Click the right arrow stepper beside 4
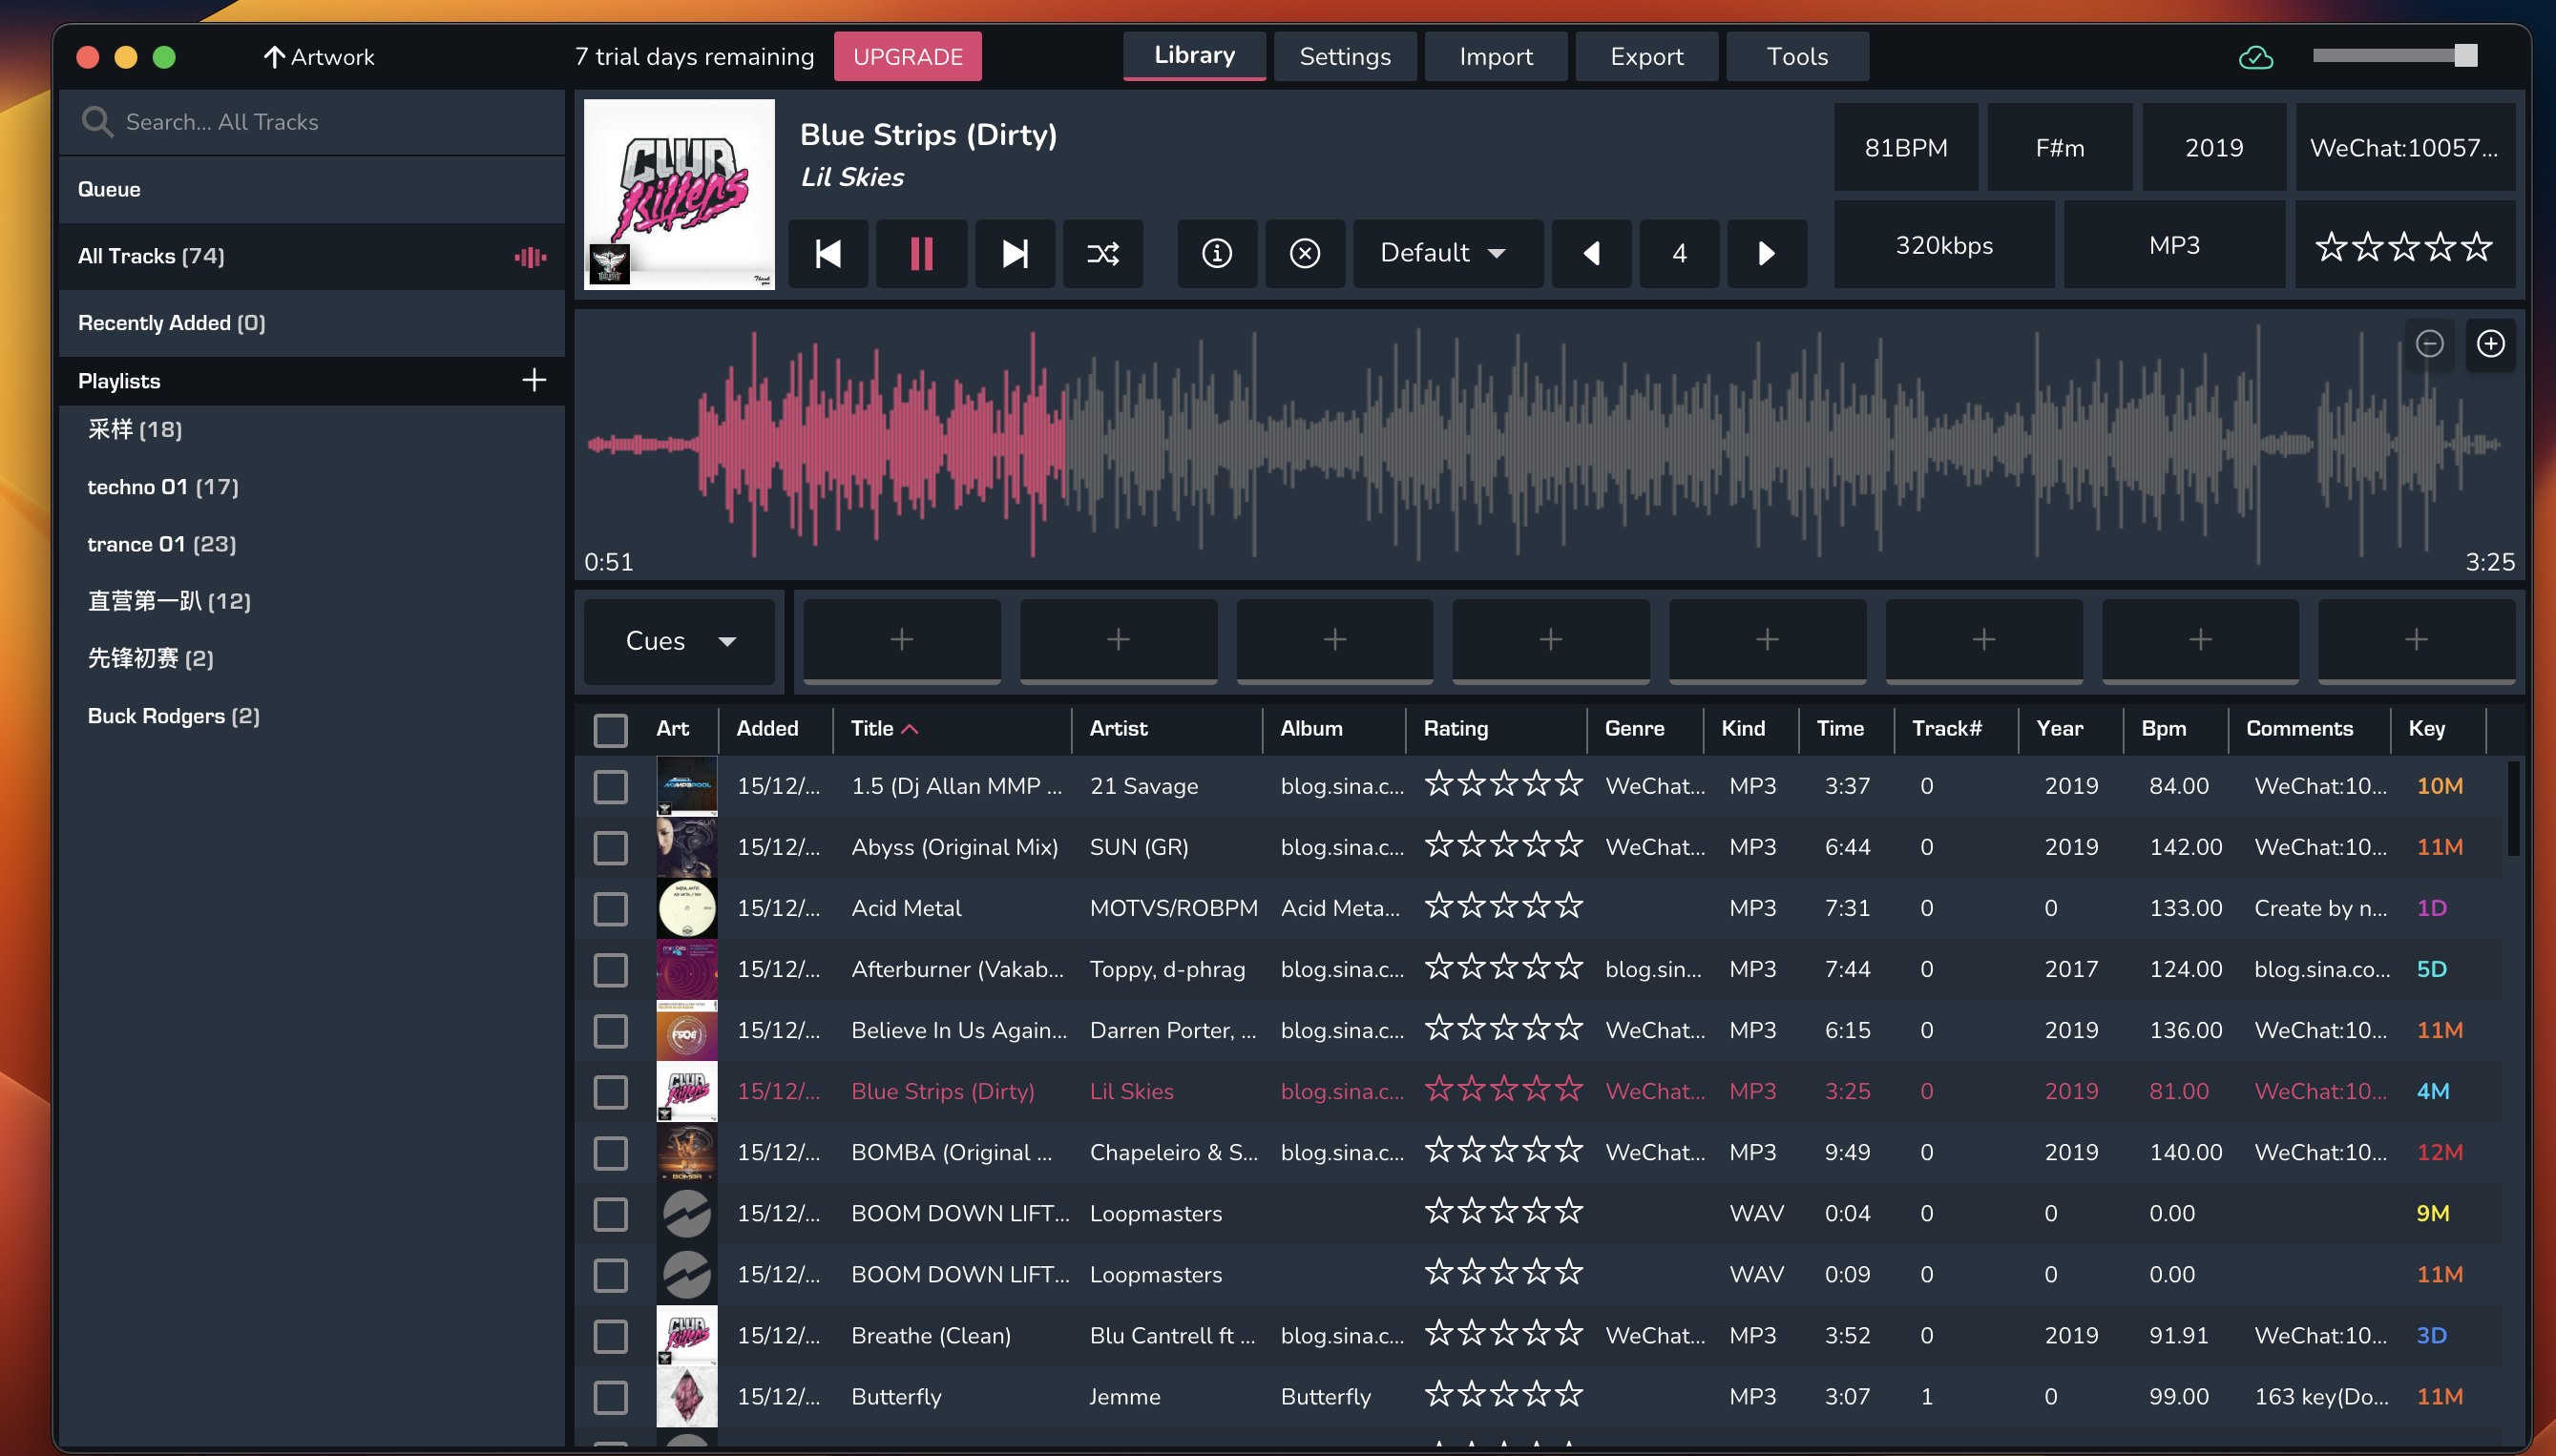The width and height of the screenshot is (2556, 1456). 1767,253
